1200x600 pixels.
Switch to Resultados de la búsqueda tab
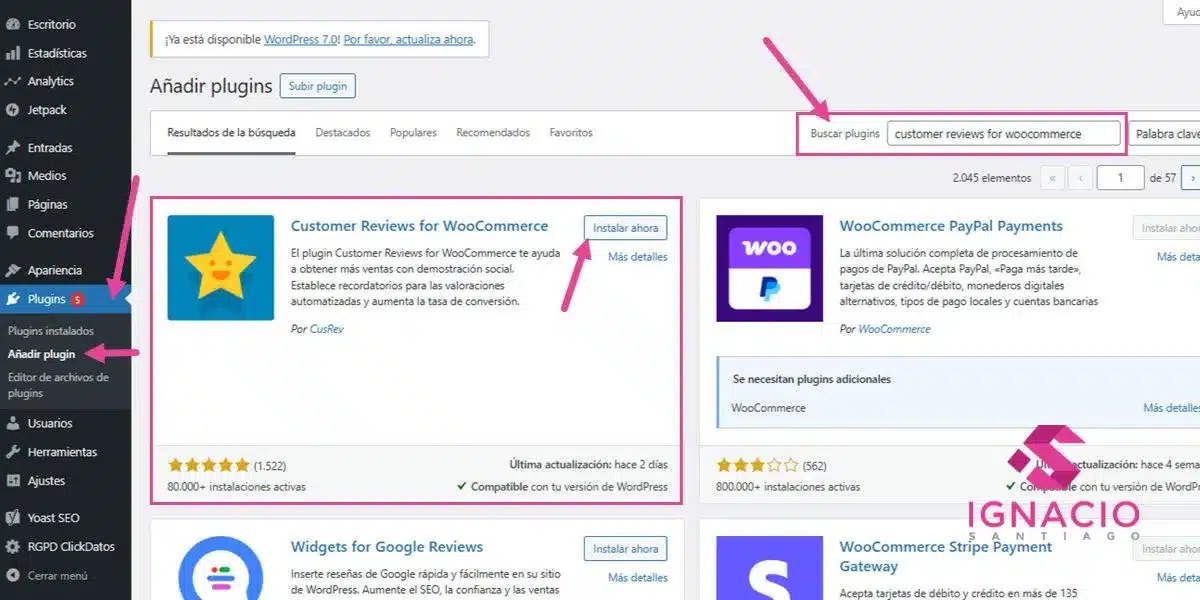pos(231,132)
